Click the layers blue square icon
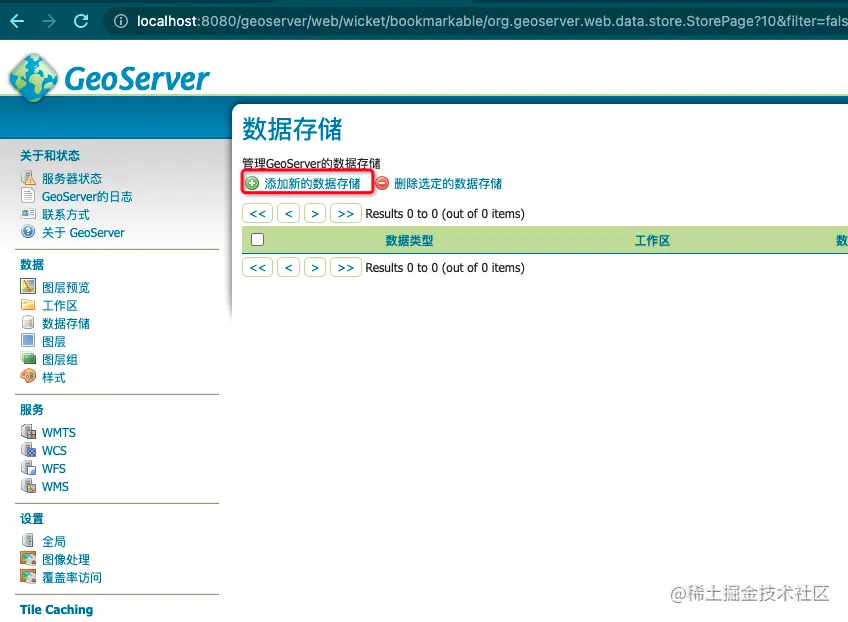Viewport: 848px width, 622px height. tap(28, 340)
